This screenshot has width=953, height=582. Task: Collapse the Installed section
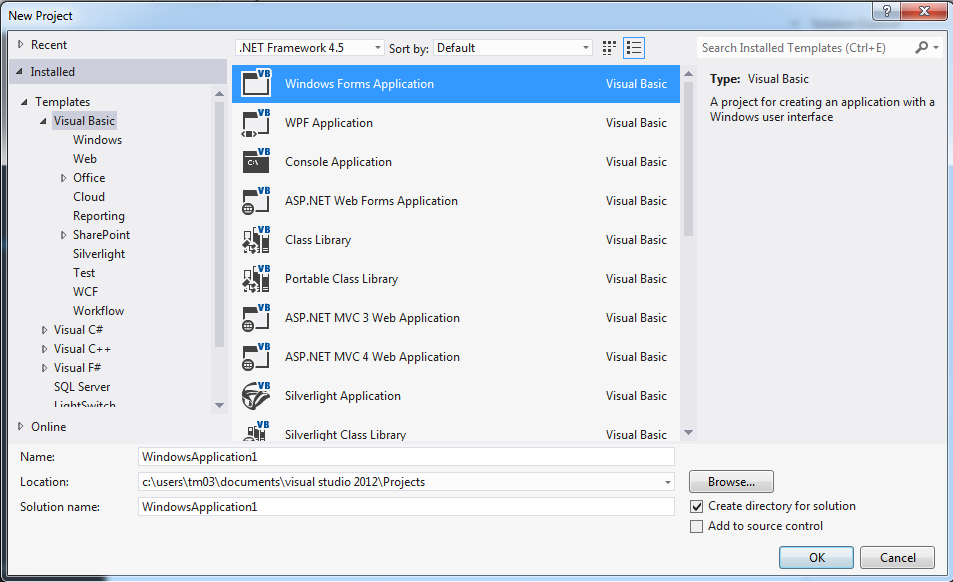pyautogui.click(x=19, y=72)
